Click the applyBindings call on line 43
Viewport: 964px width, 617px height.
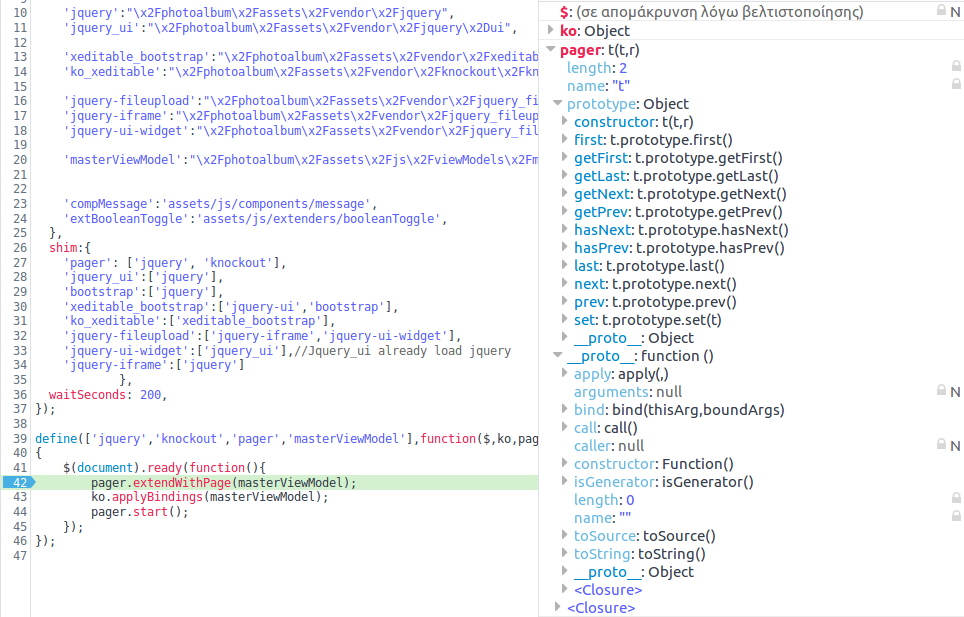pos(157,497)
